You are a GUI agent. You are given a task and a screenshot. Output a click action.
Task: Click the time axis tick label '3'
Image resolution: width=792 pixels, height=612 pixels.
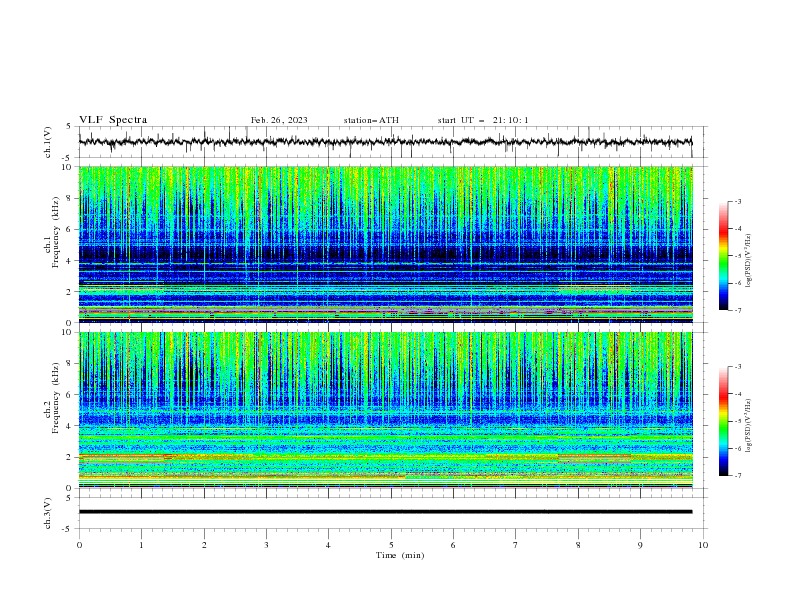(266, 545)
